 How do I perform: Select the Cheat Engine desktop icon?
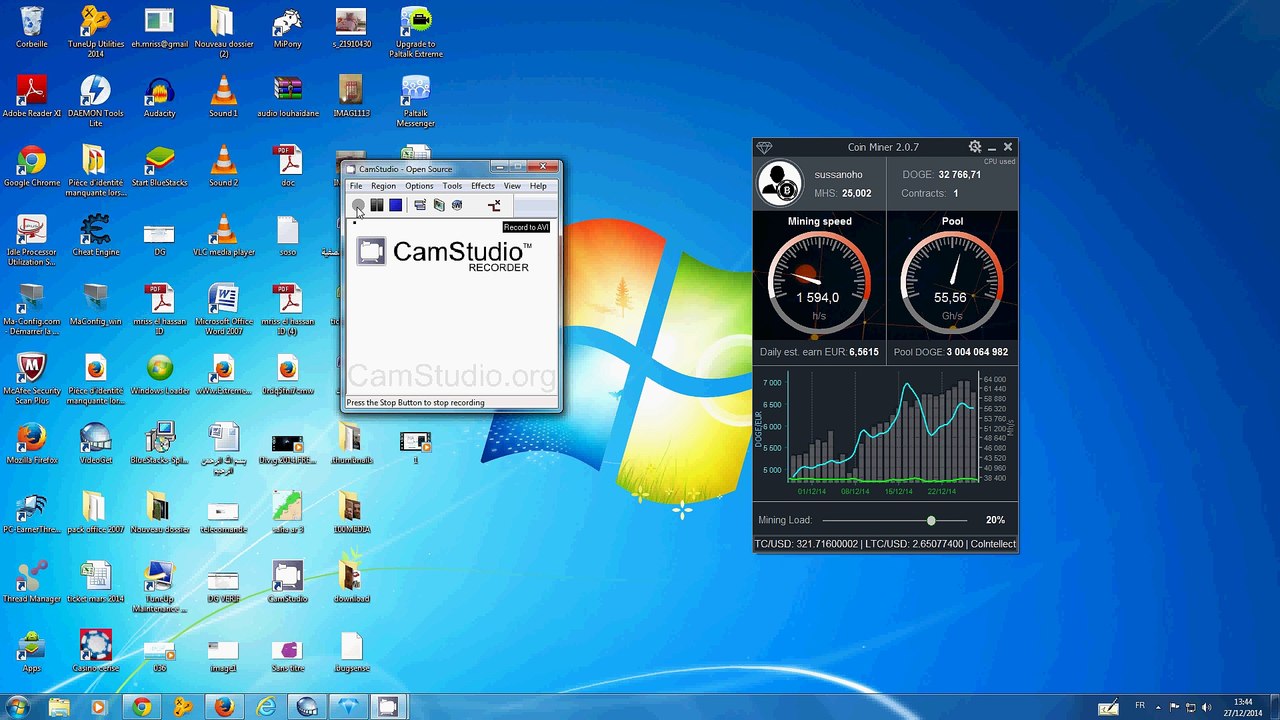[95, 236]
